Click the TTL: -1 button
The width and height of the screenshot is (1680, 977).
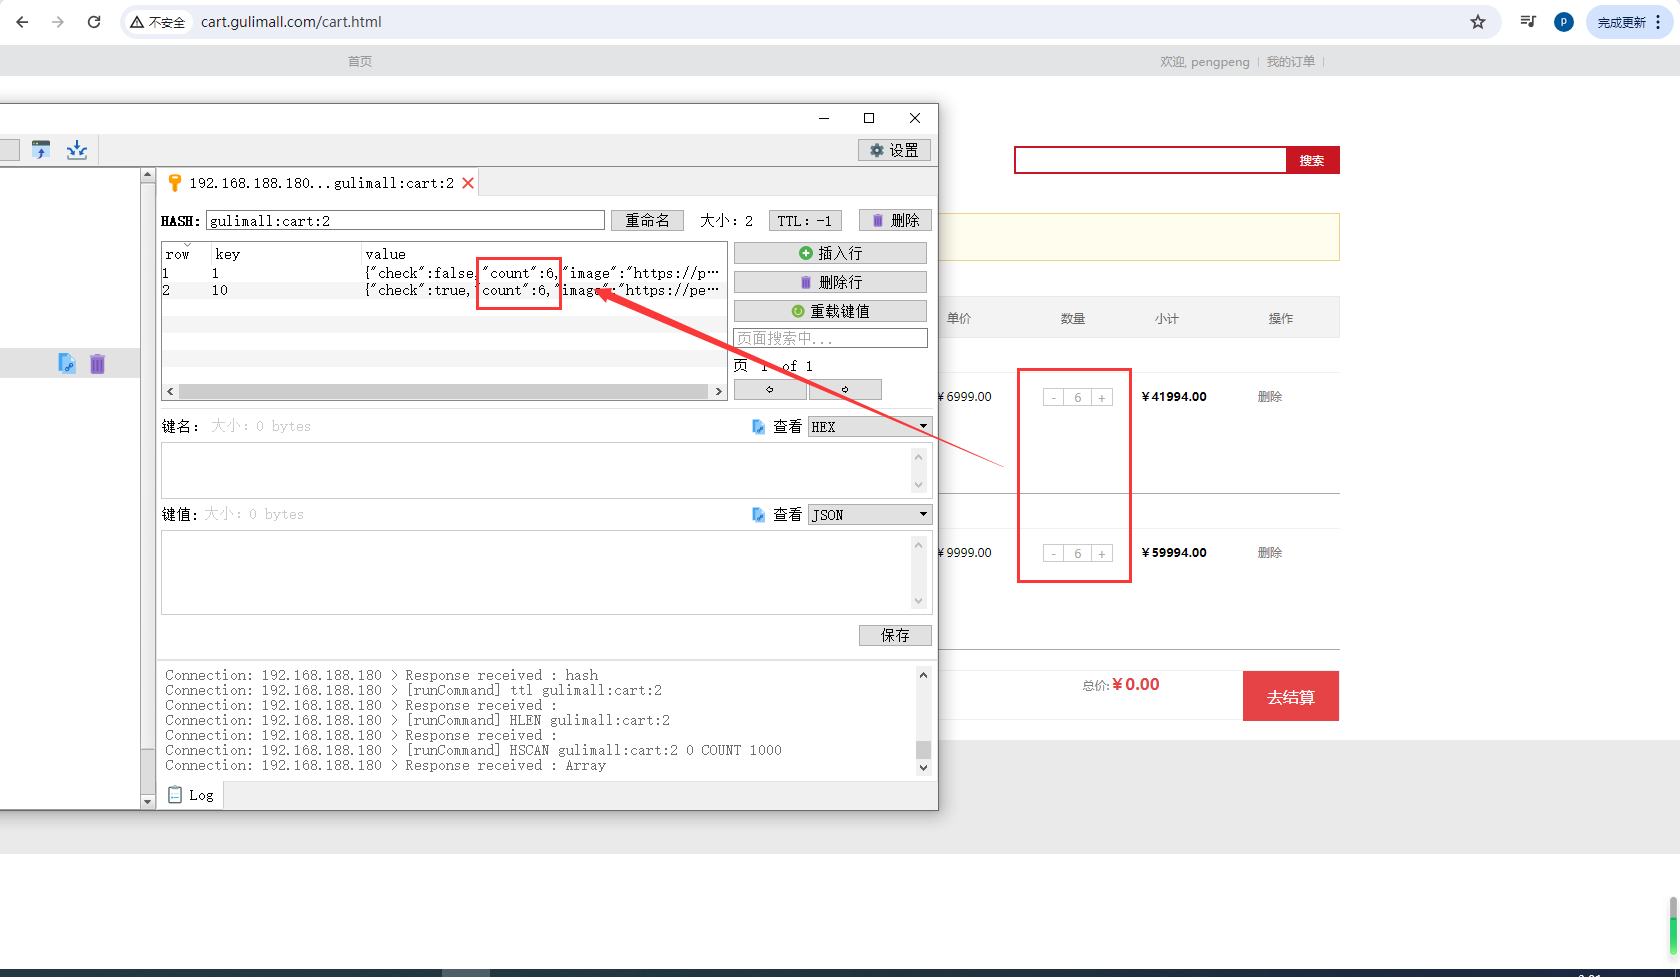pos(805,220)
